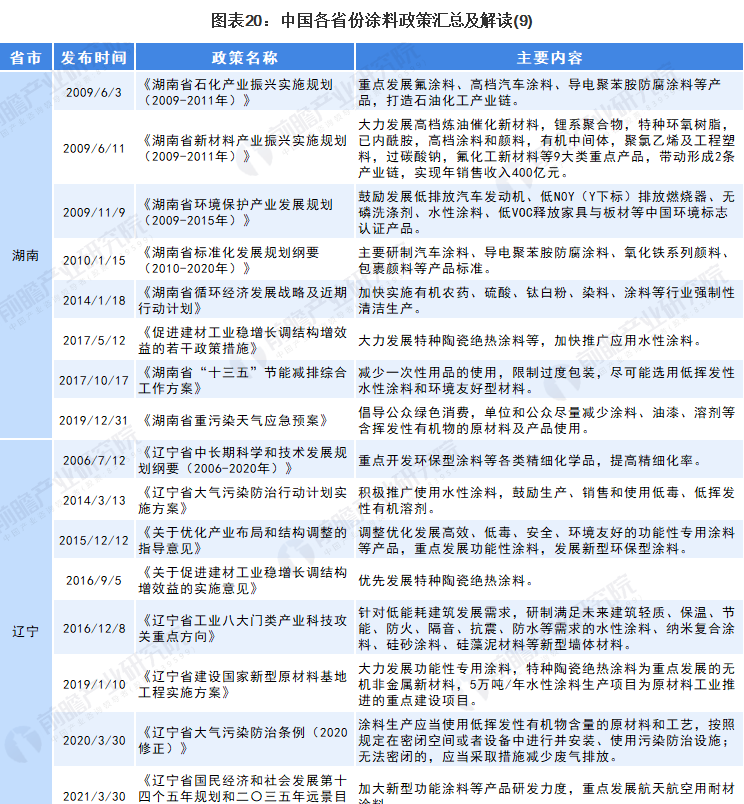The image size is (744, 804).
Task: Click the date 2009/11/9 cell
Action: (x=93, y=213)
